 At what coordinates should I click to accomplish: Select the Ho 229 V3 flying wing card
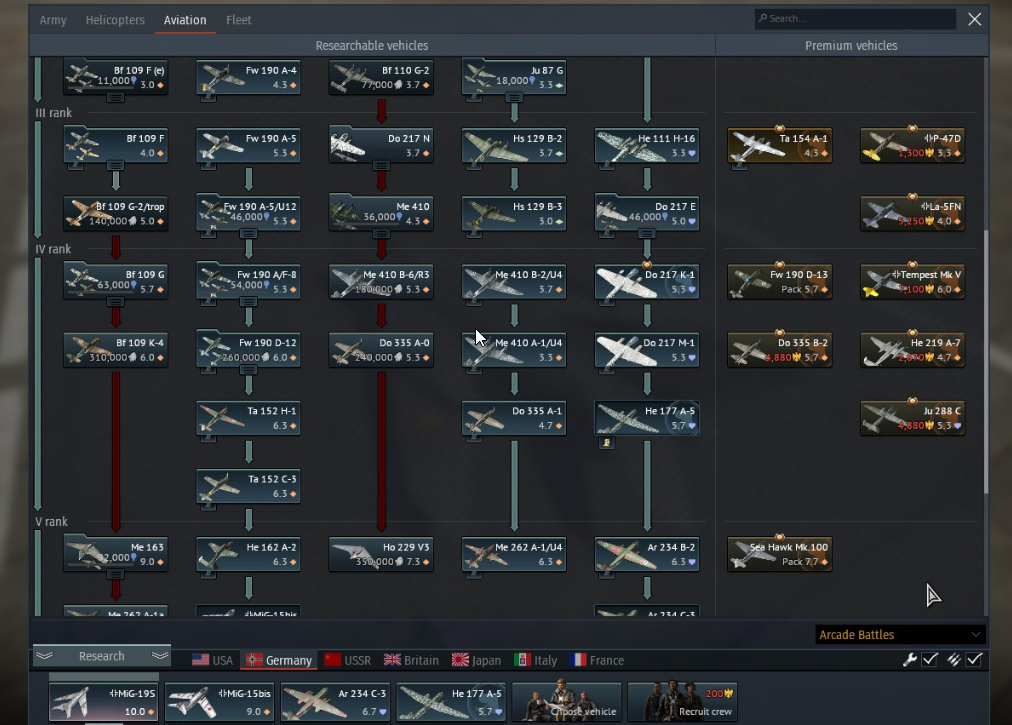point(381,554)
